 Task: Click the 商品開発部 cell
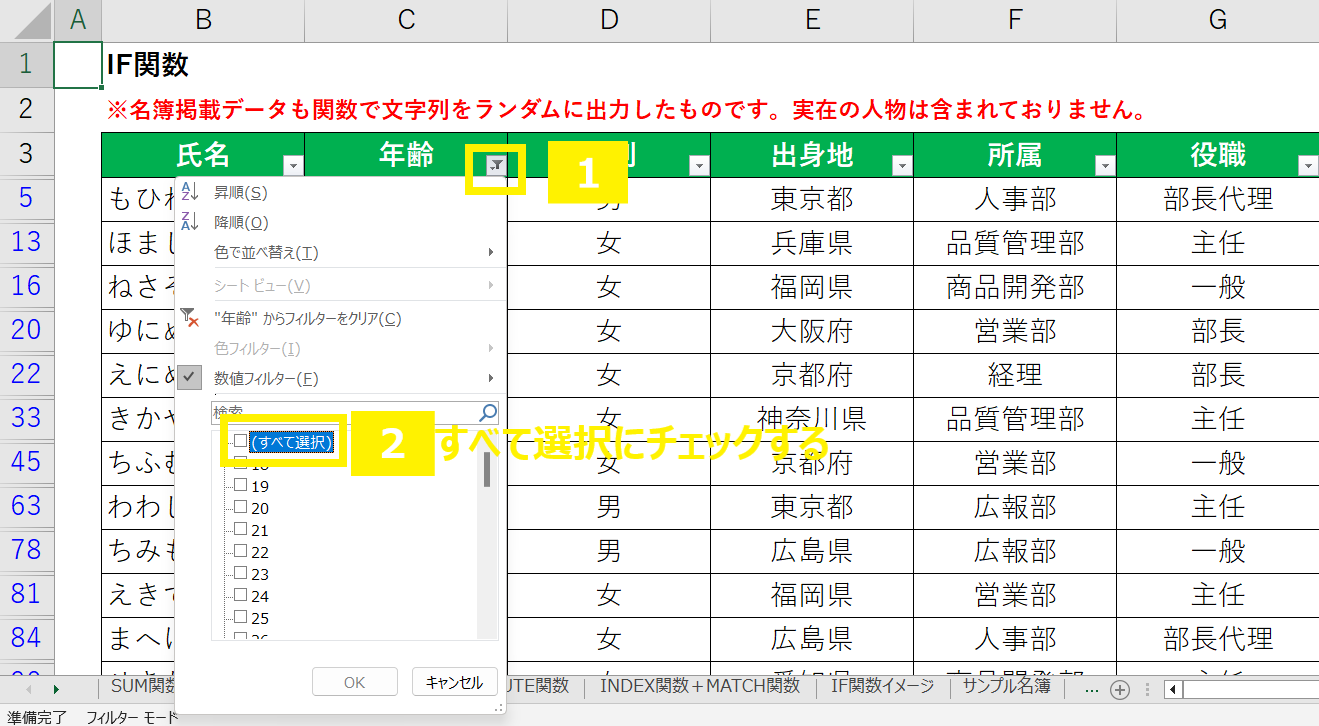1015,287
